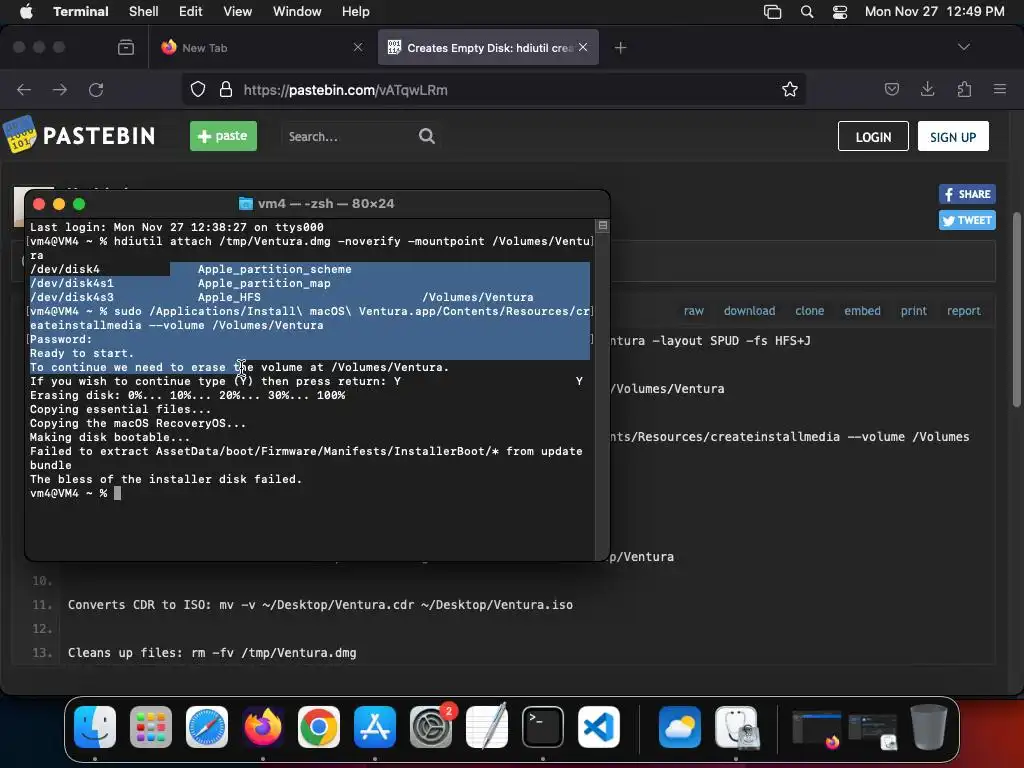This screenshot has width=1024, height=768.
Task: Click the report paste link
Action: pyautogui.click(x=963, y=311)
